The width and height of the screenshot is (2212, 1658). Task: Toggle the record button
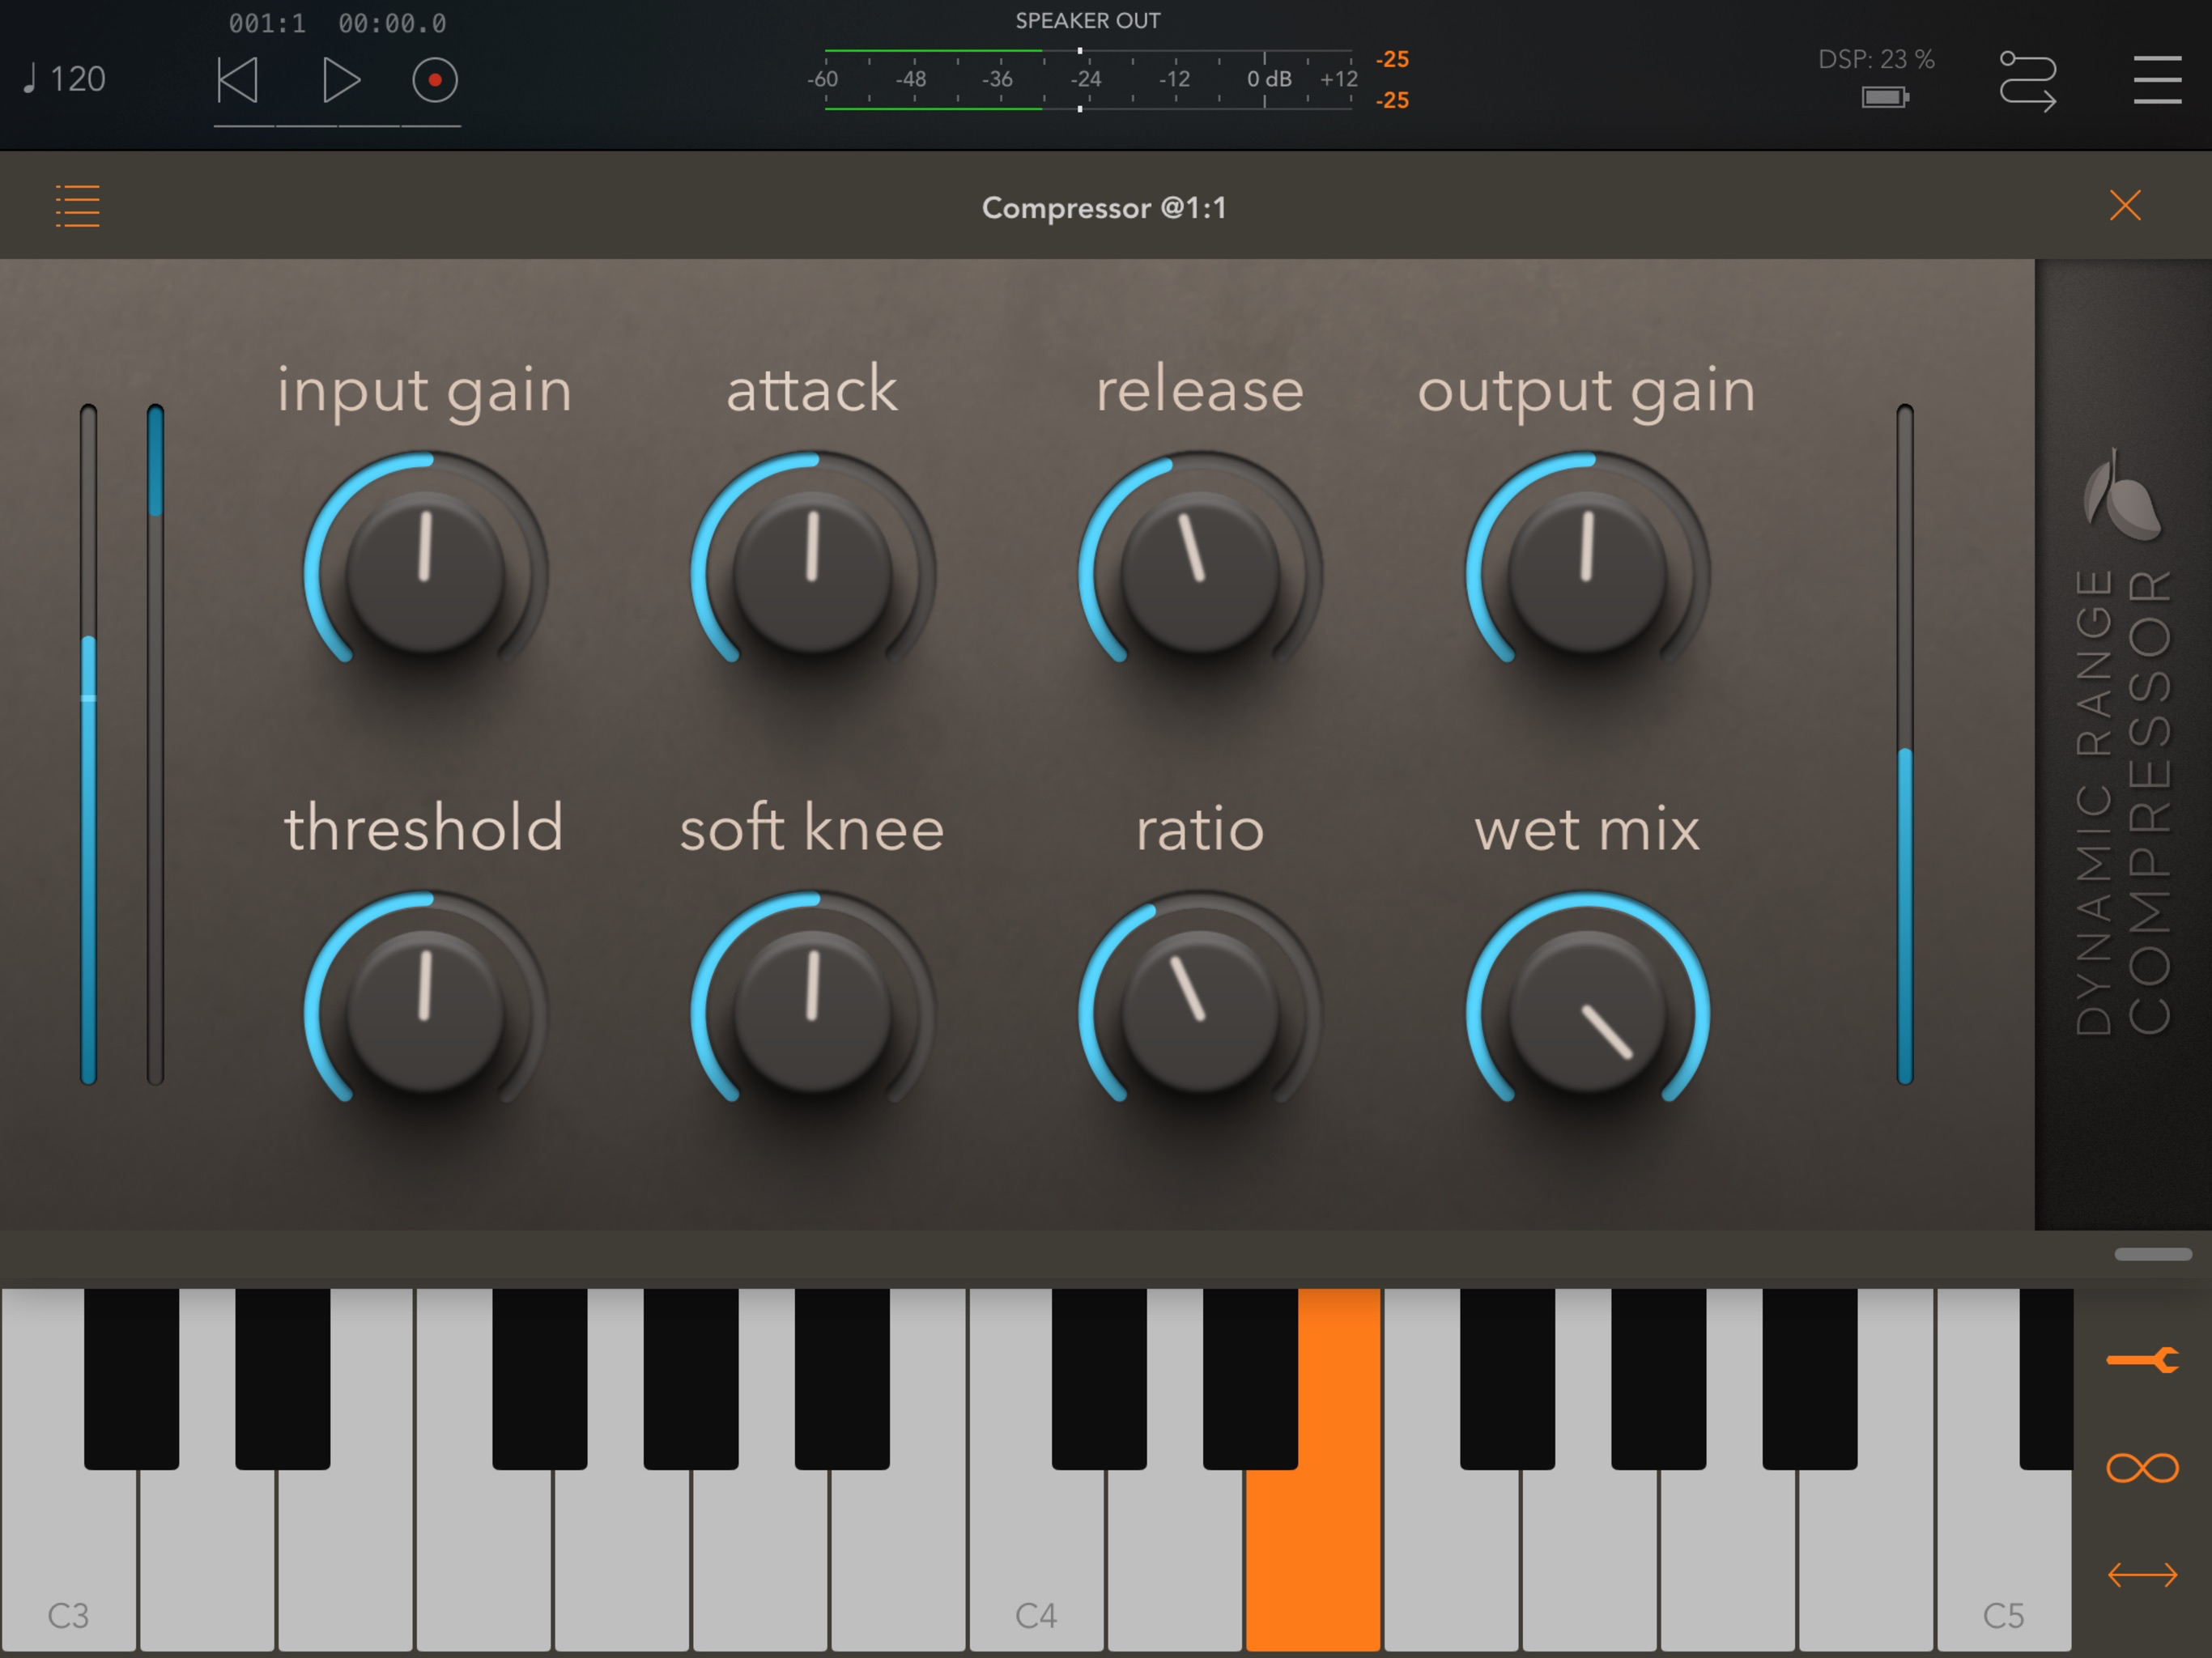tap(435, 80)
